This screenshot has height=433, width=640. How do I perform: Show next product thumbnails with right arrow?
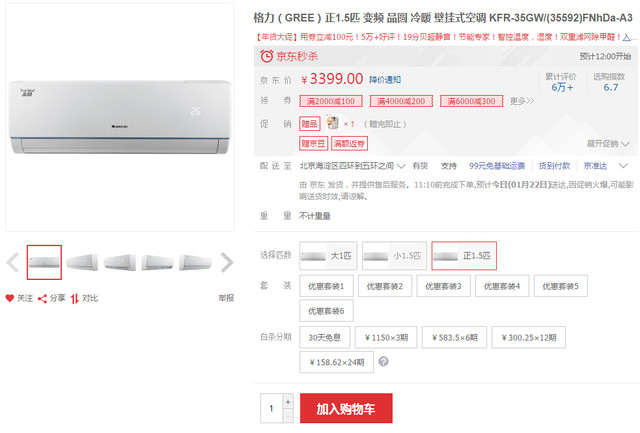tap(227, 262)
